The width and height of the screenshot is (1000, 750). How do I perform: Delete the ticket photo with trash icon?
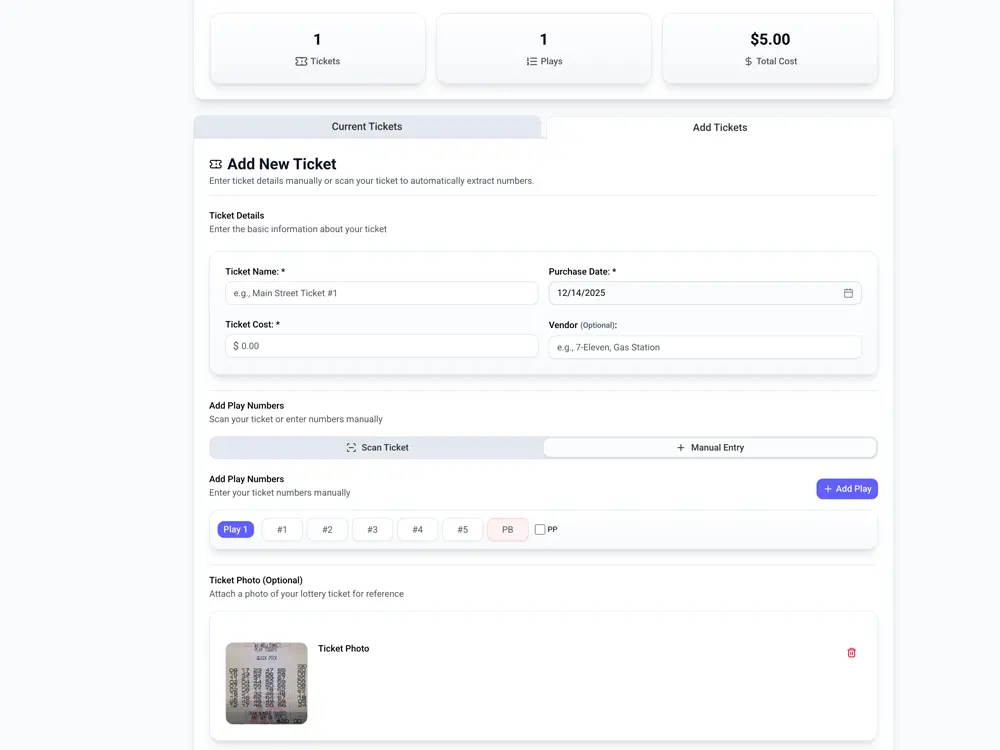coord(852,653)
